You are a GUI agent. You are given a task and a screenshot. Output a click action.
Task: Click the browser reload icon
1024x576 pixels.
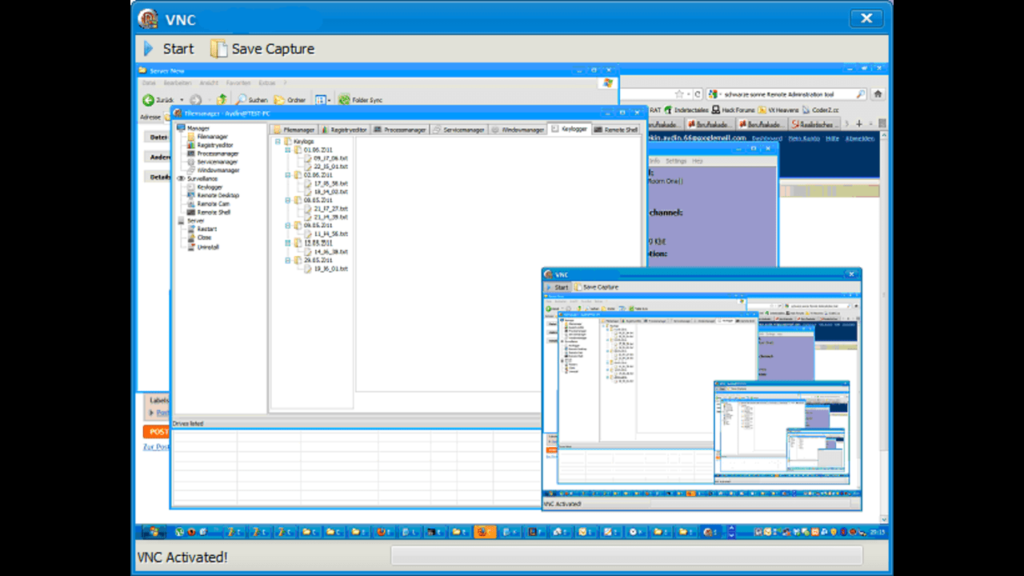tap(697, 94)
